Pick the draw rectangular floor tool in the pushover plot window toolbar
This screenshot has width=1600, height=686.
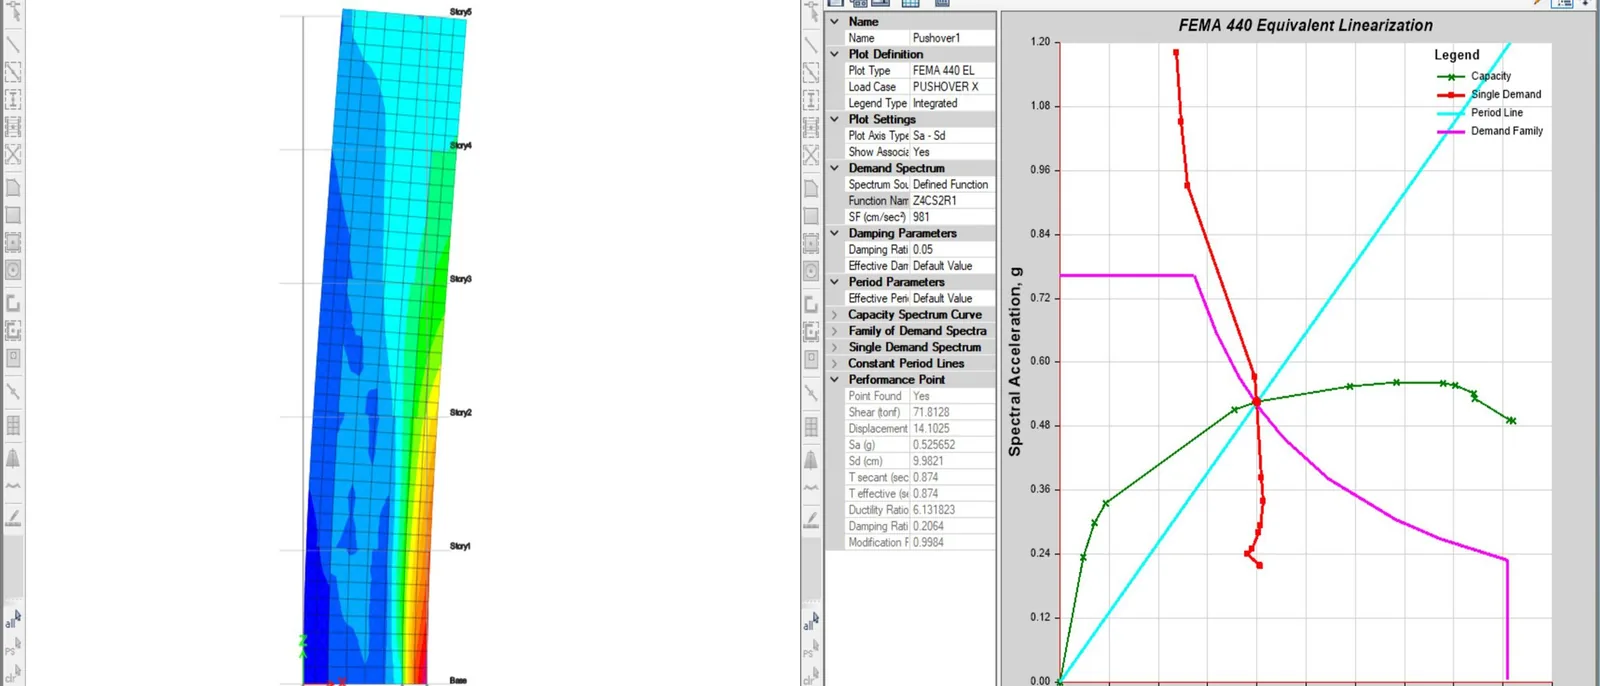pyautogui.click(x=811, y=215)
